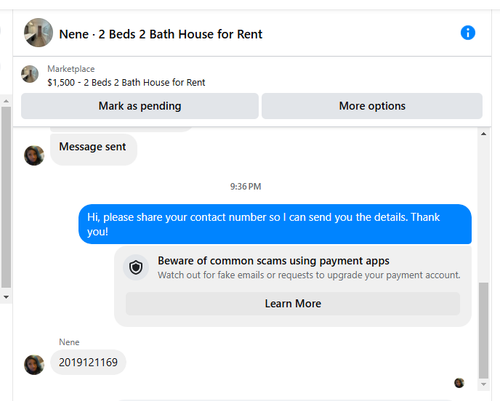The image size is (500, 401).
Task: Click Nene's avatar beside the phone number
Action: 34,365
